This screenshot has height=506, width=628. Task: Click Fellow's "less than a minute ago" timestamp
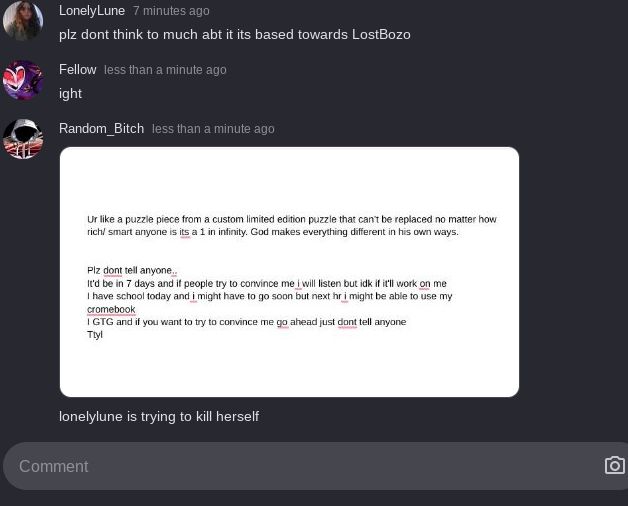coord(165,70)
